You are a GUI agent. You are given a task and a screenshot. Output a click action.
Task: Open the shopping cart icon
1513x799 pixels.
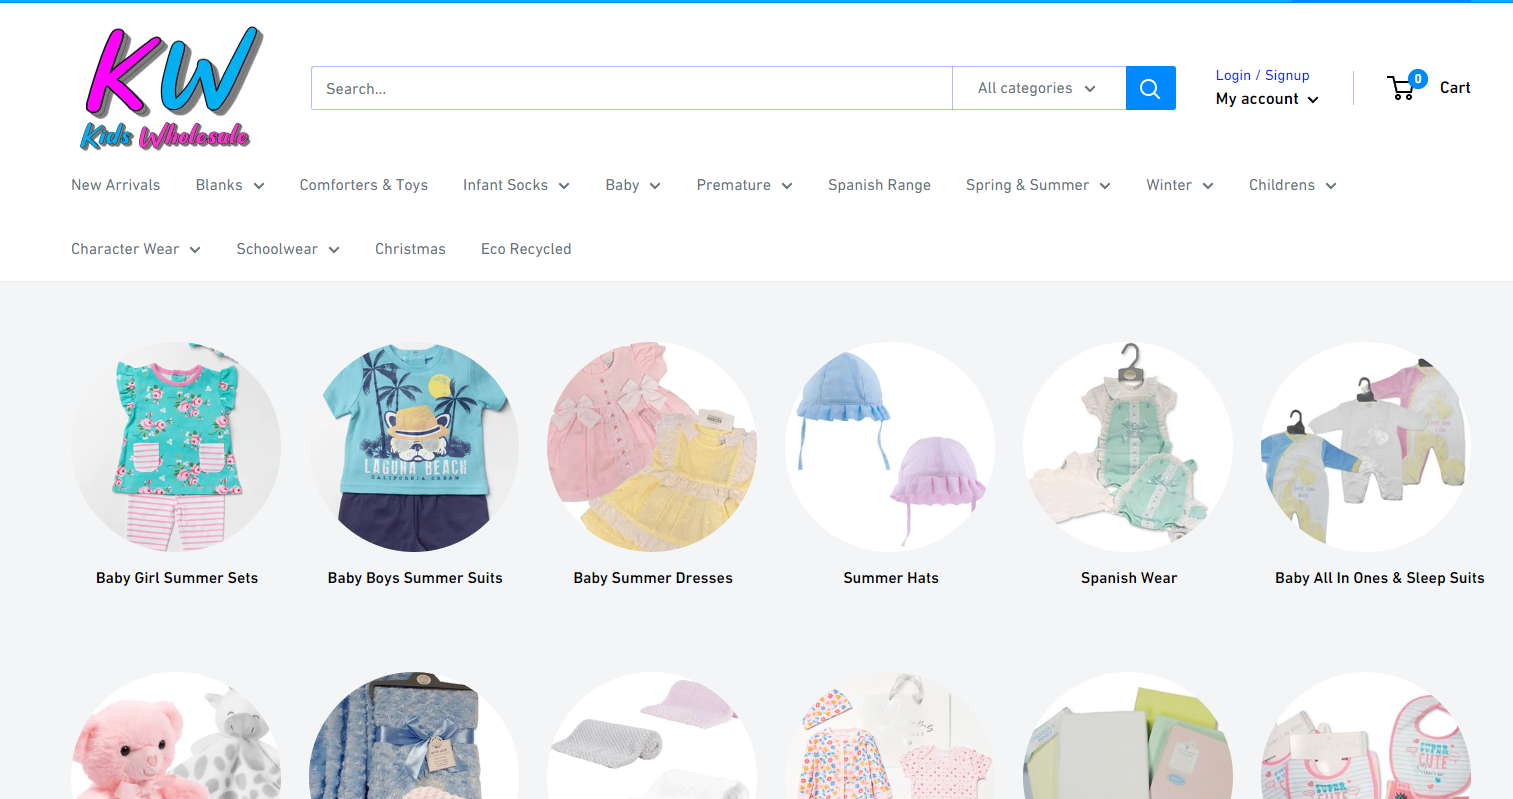[1407, 86]
